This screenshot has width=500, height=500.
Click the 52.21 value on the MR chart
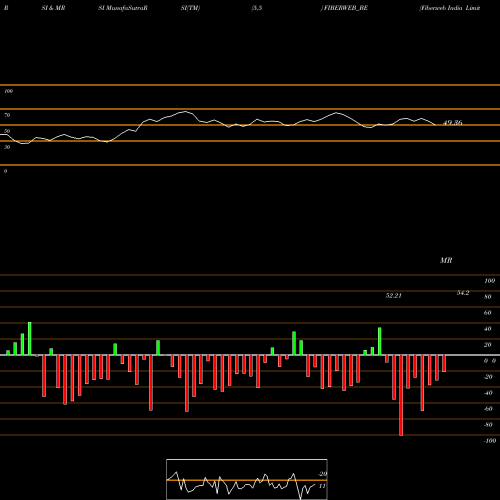tap(394, 296)
